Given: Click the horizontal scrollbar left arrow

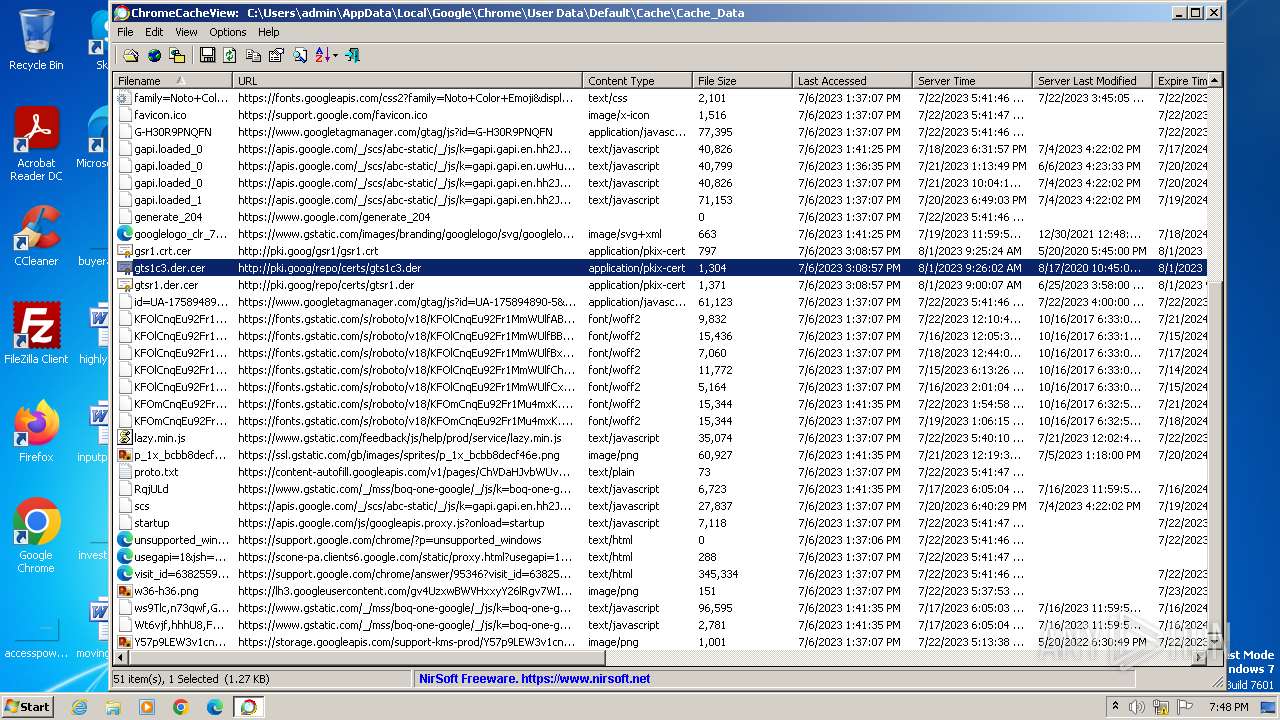Looking at the screenshot, I should [x=122, y=657].
